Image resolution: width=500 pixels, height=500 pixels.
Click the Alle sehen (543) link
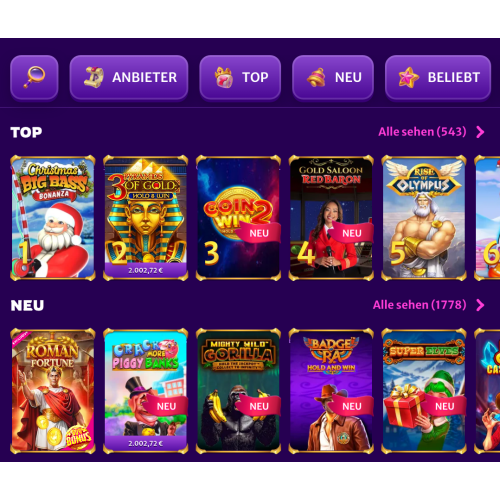click(x=422, y=132)
